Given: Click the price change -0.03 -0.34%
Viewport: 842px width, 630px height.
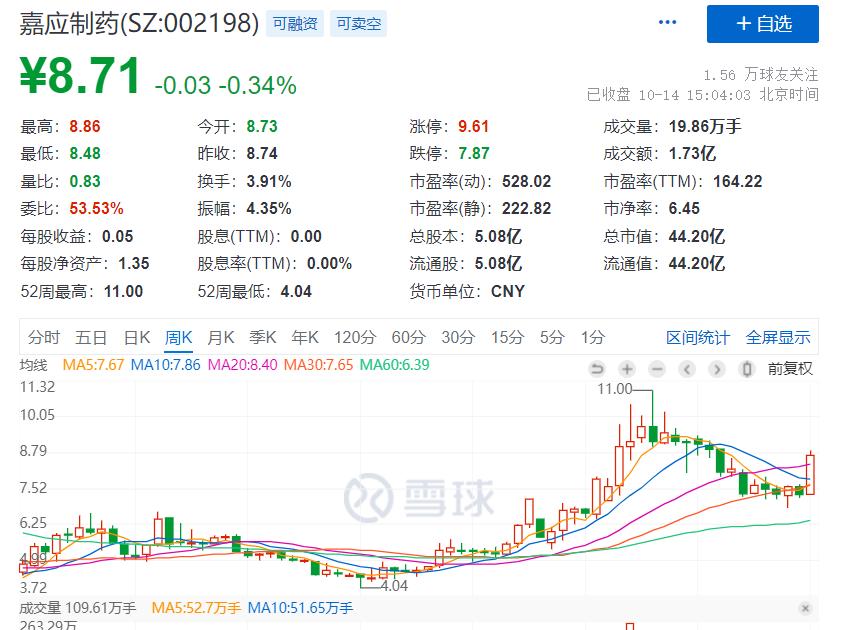Looking at the screenshot, I should pyautogui.click(x=226, y=85).
